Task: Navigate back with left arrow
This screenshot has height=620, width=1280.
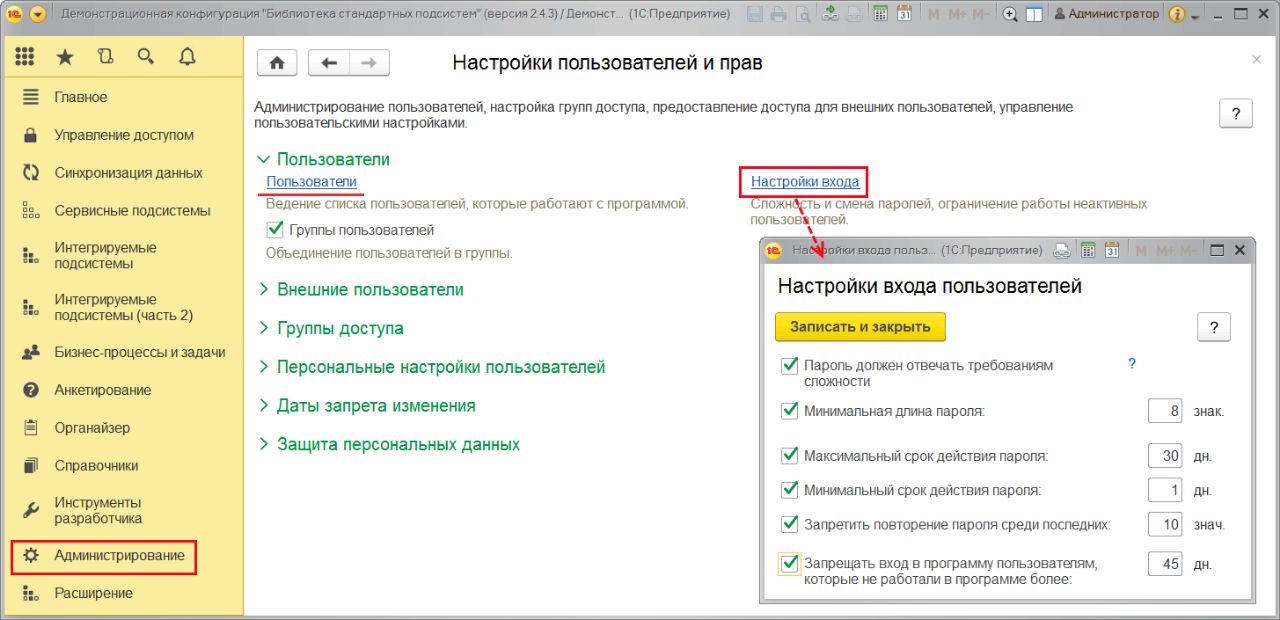Action: (329, 63)
